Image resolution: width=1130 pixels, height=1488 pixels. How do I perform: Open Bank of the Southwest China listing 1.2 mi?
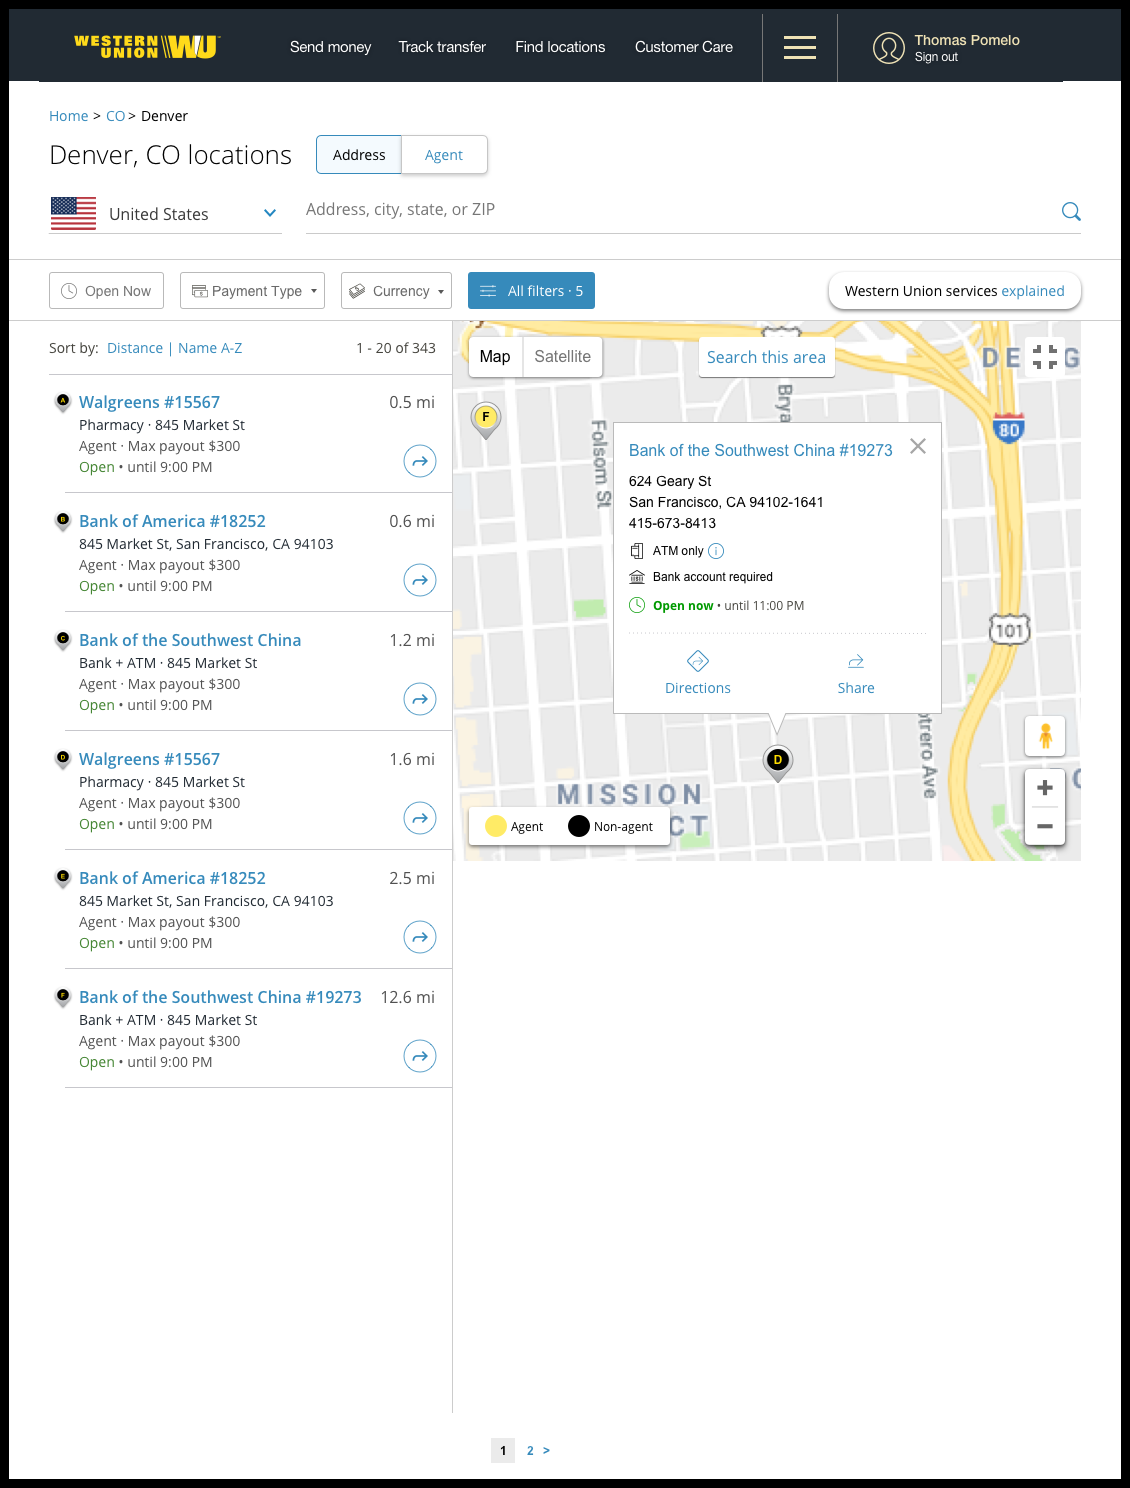[x=190, y=640]
